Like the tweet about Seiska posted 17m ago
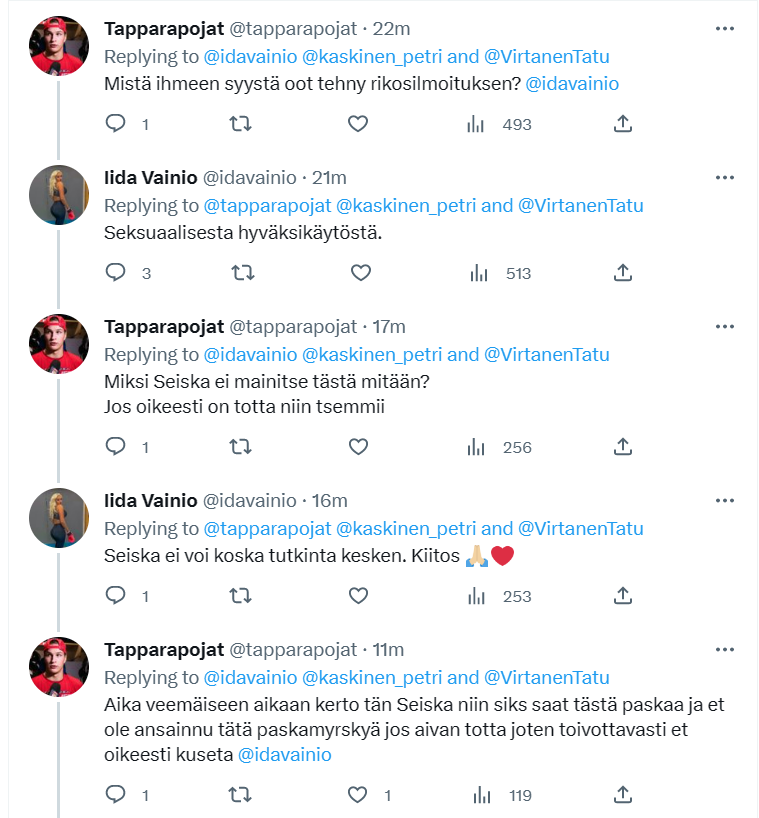The height and width of the screenshot is (818, 759). pos(359,446)
